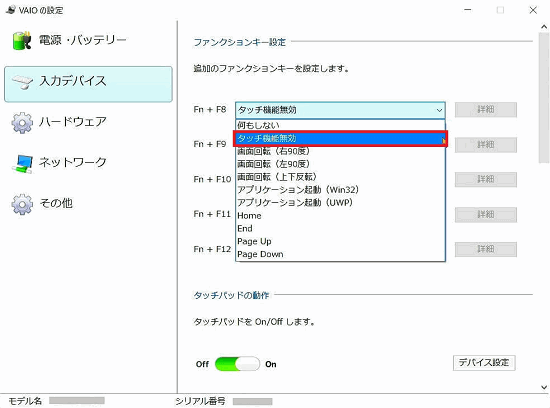This screenshot has width=550, height=408.
Task: Pick アプリケーション起動（UWP）option
Action: (340, 202)
